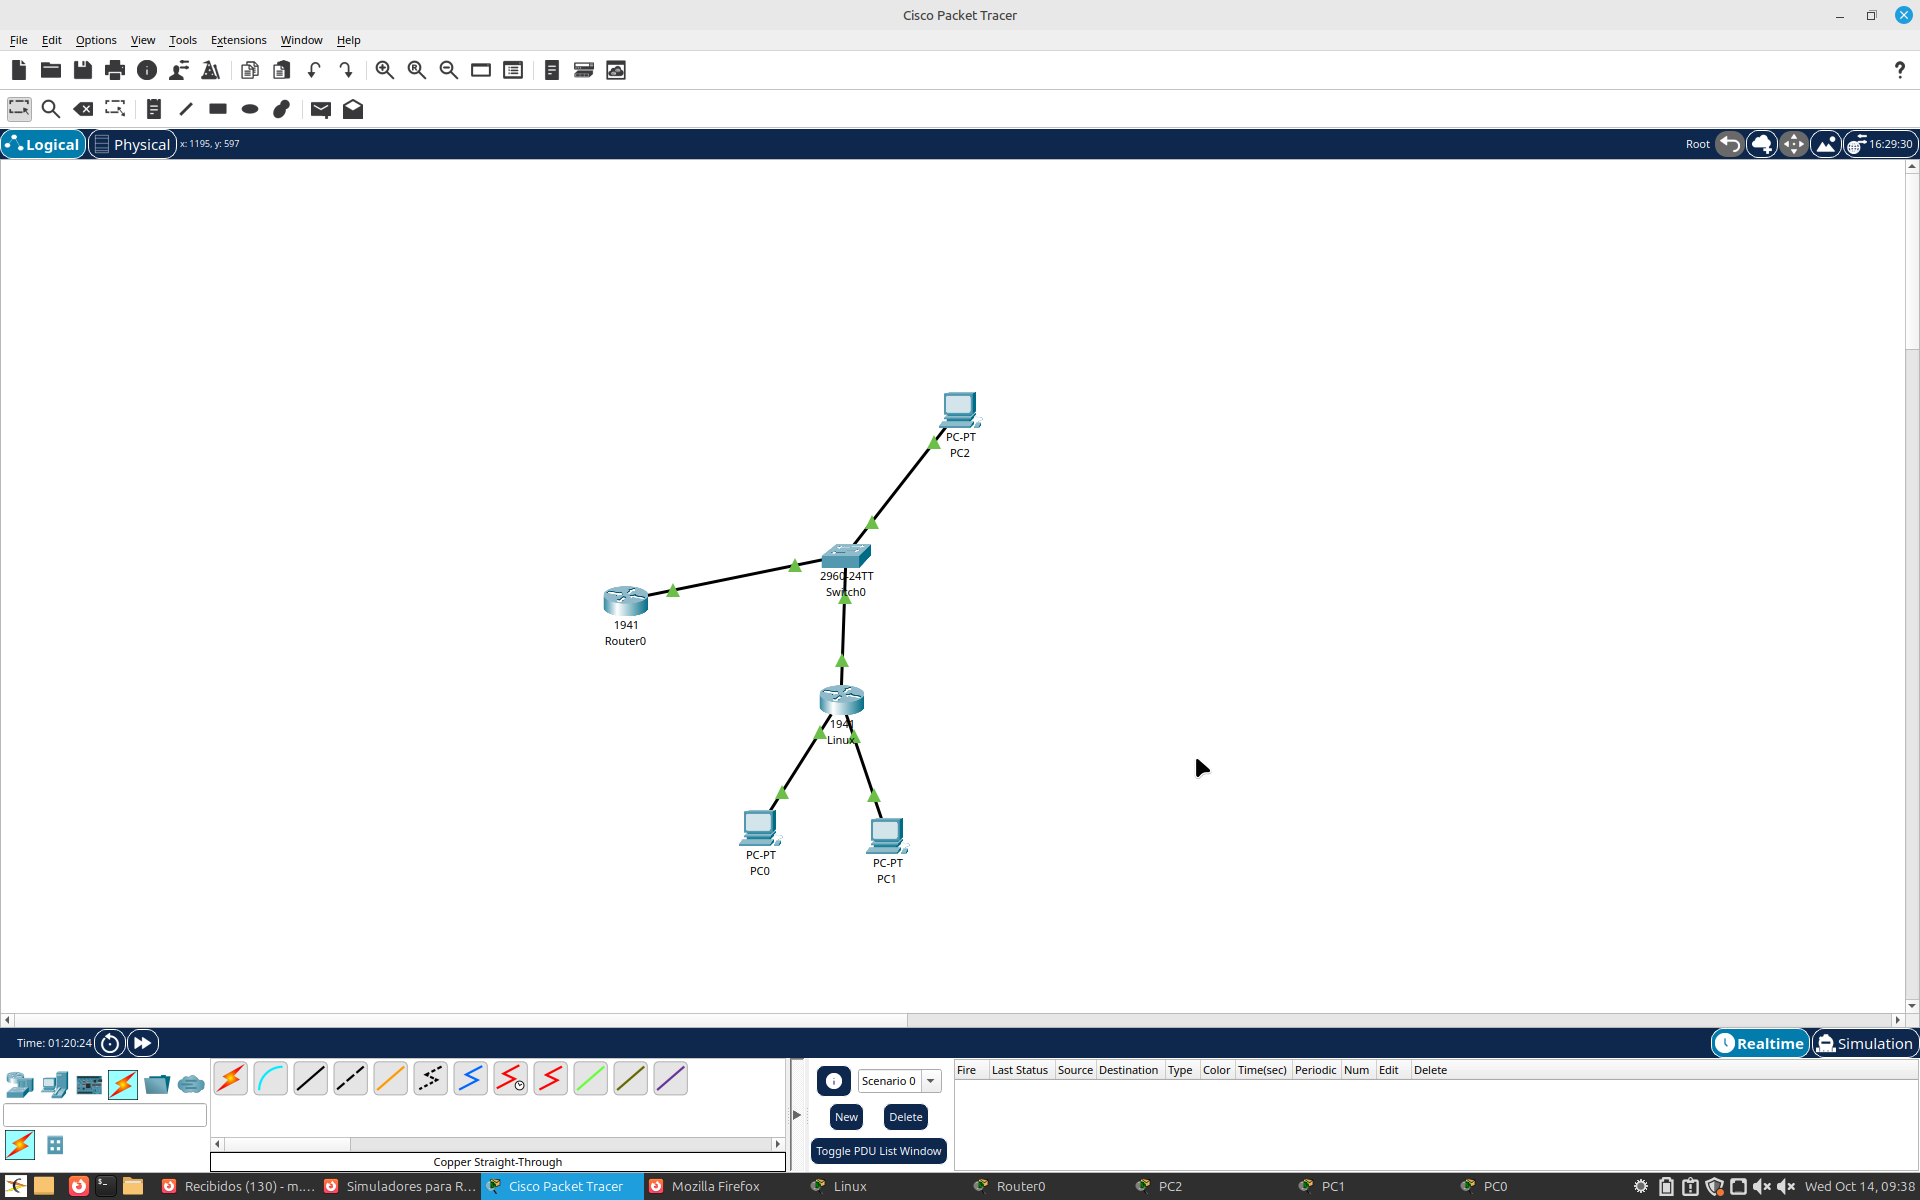
Task: Click the Zoom Out magnifier
Action: (449, 70)
